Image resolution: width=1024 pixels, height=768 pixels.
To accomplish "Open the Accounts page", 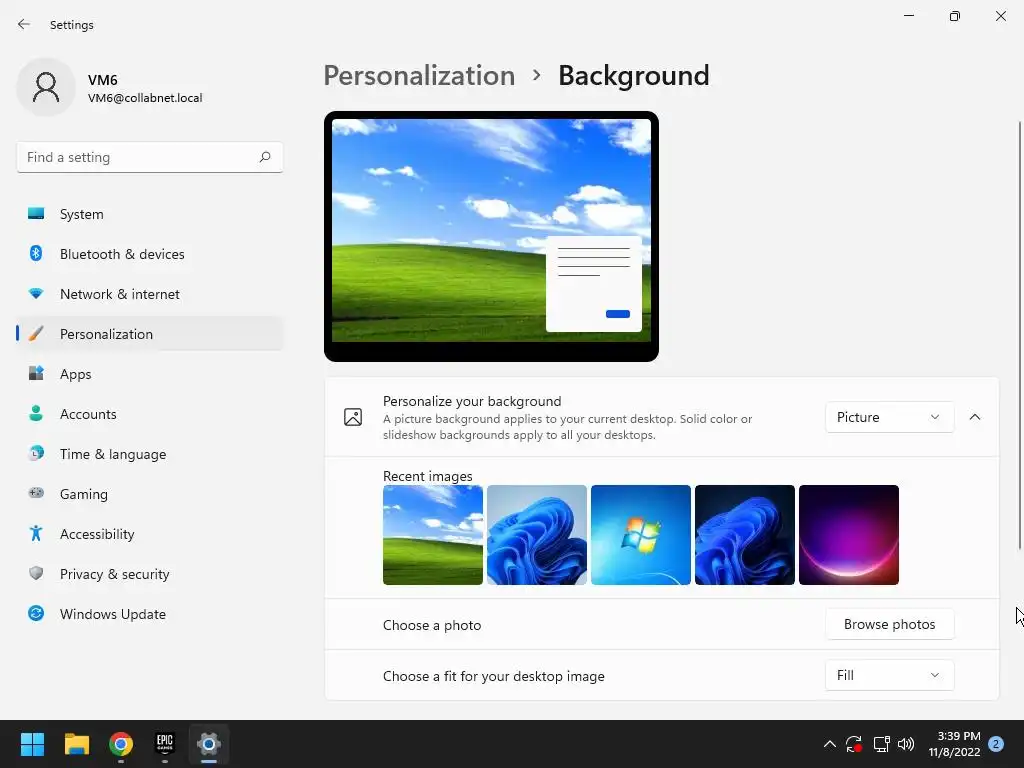I will tap(150, 414).
